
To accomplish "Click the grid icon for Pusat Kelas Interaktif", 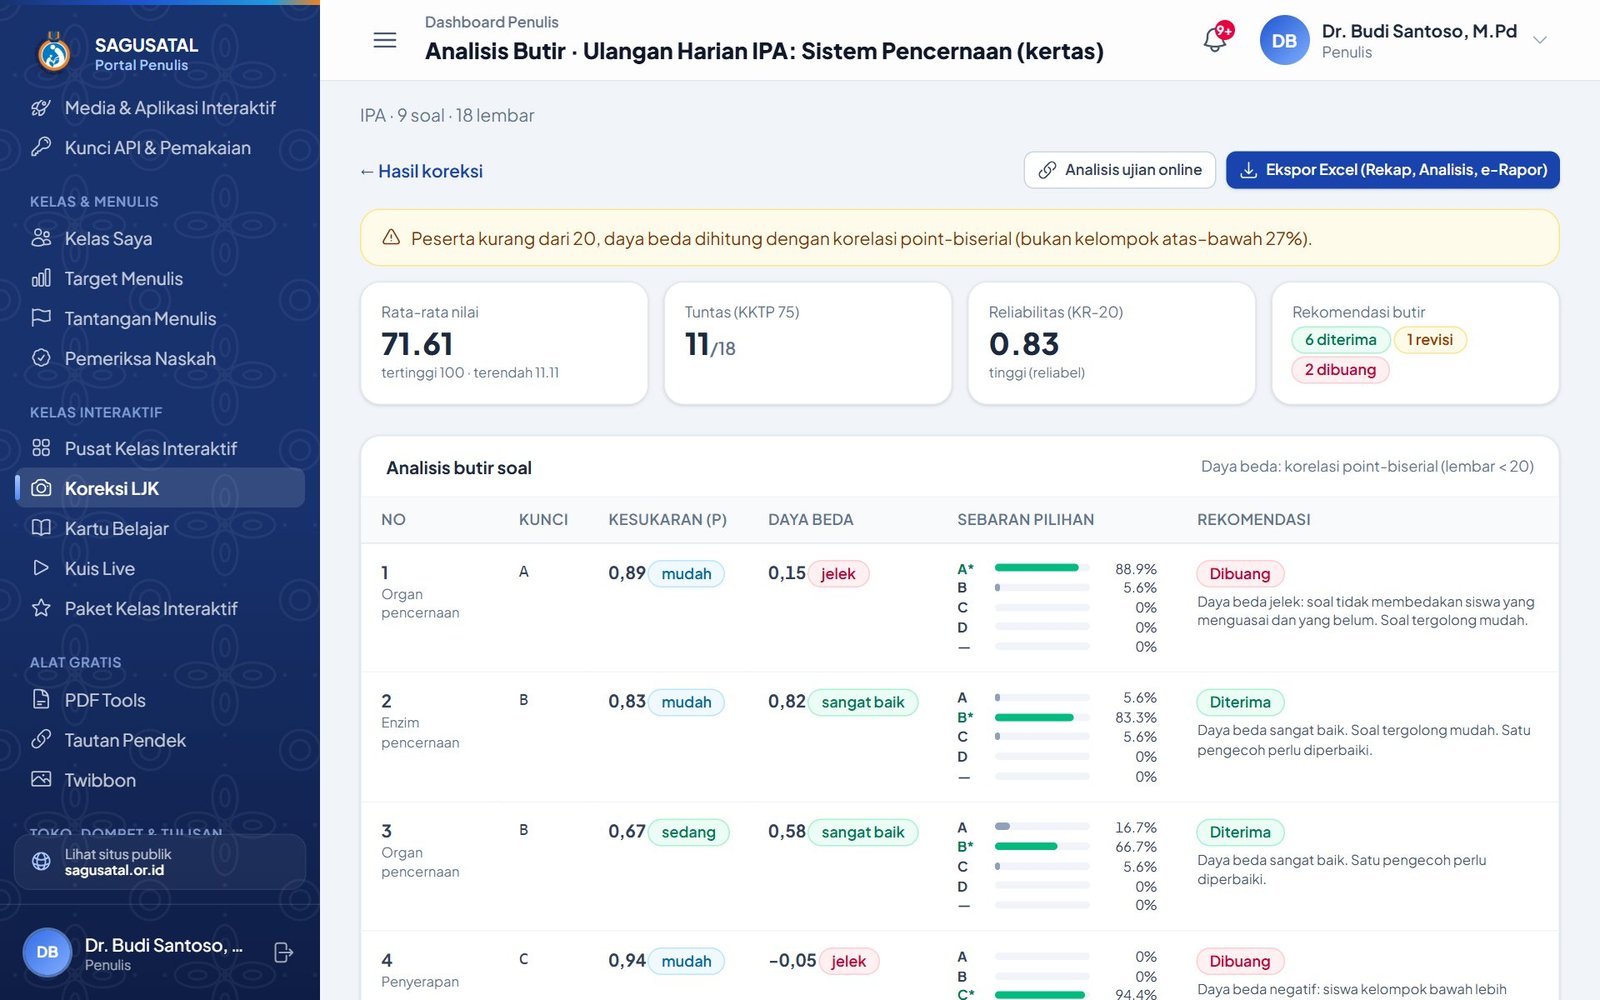I will pyautogui.click(x=41, y=448).
